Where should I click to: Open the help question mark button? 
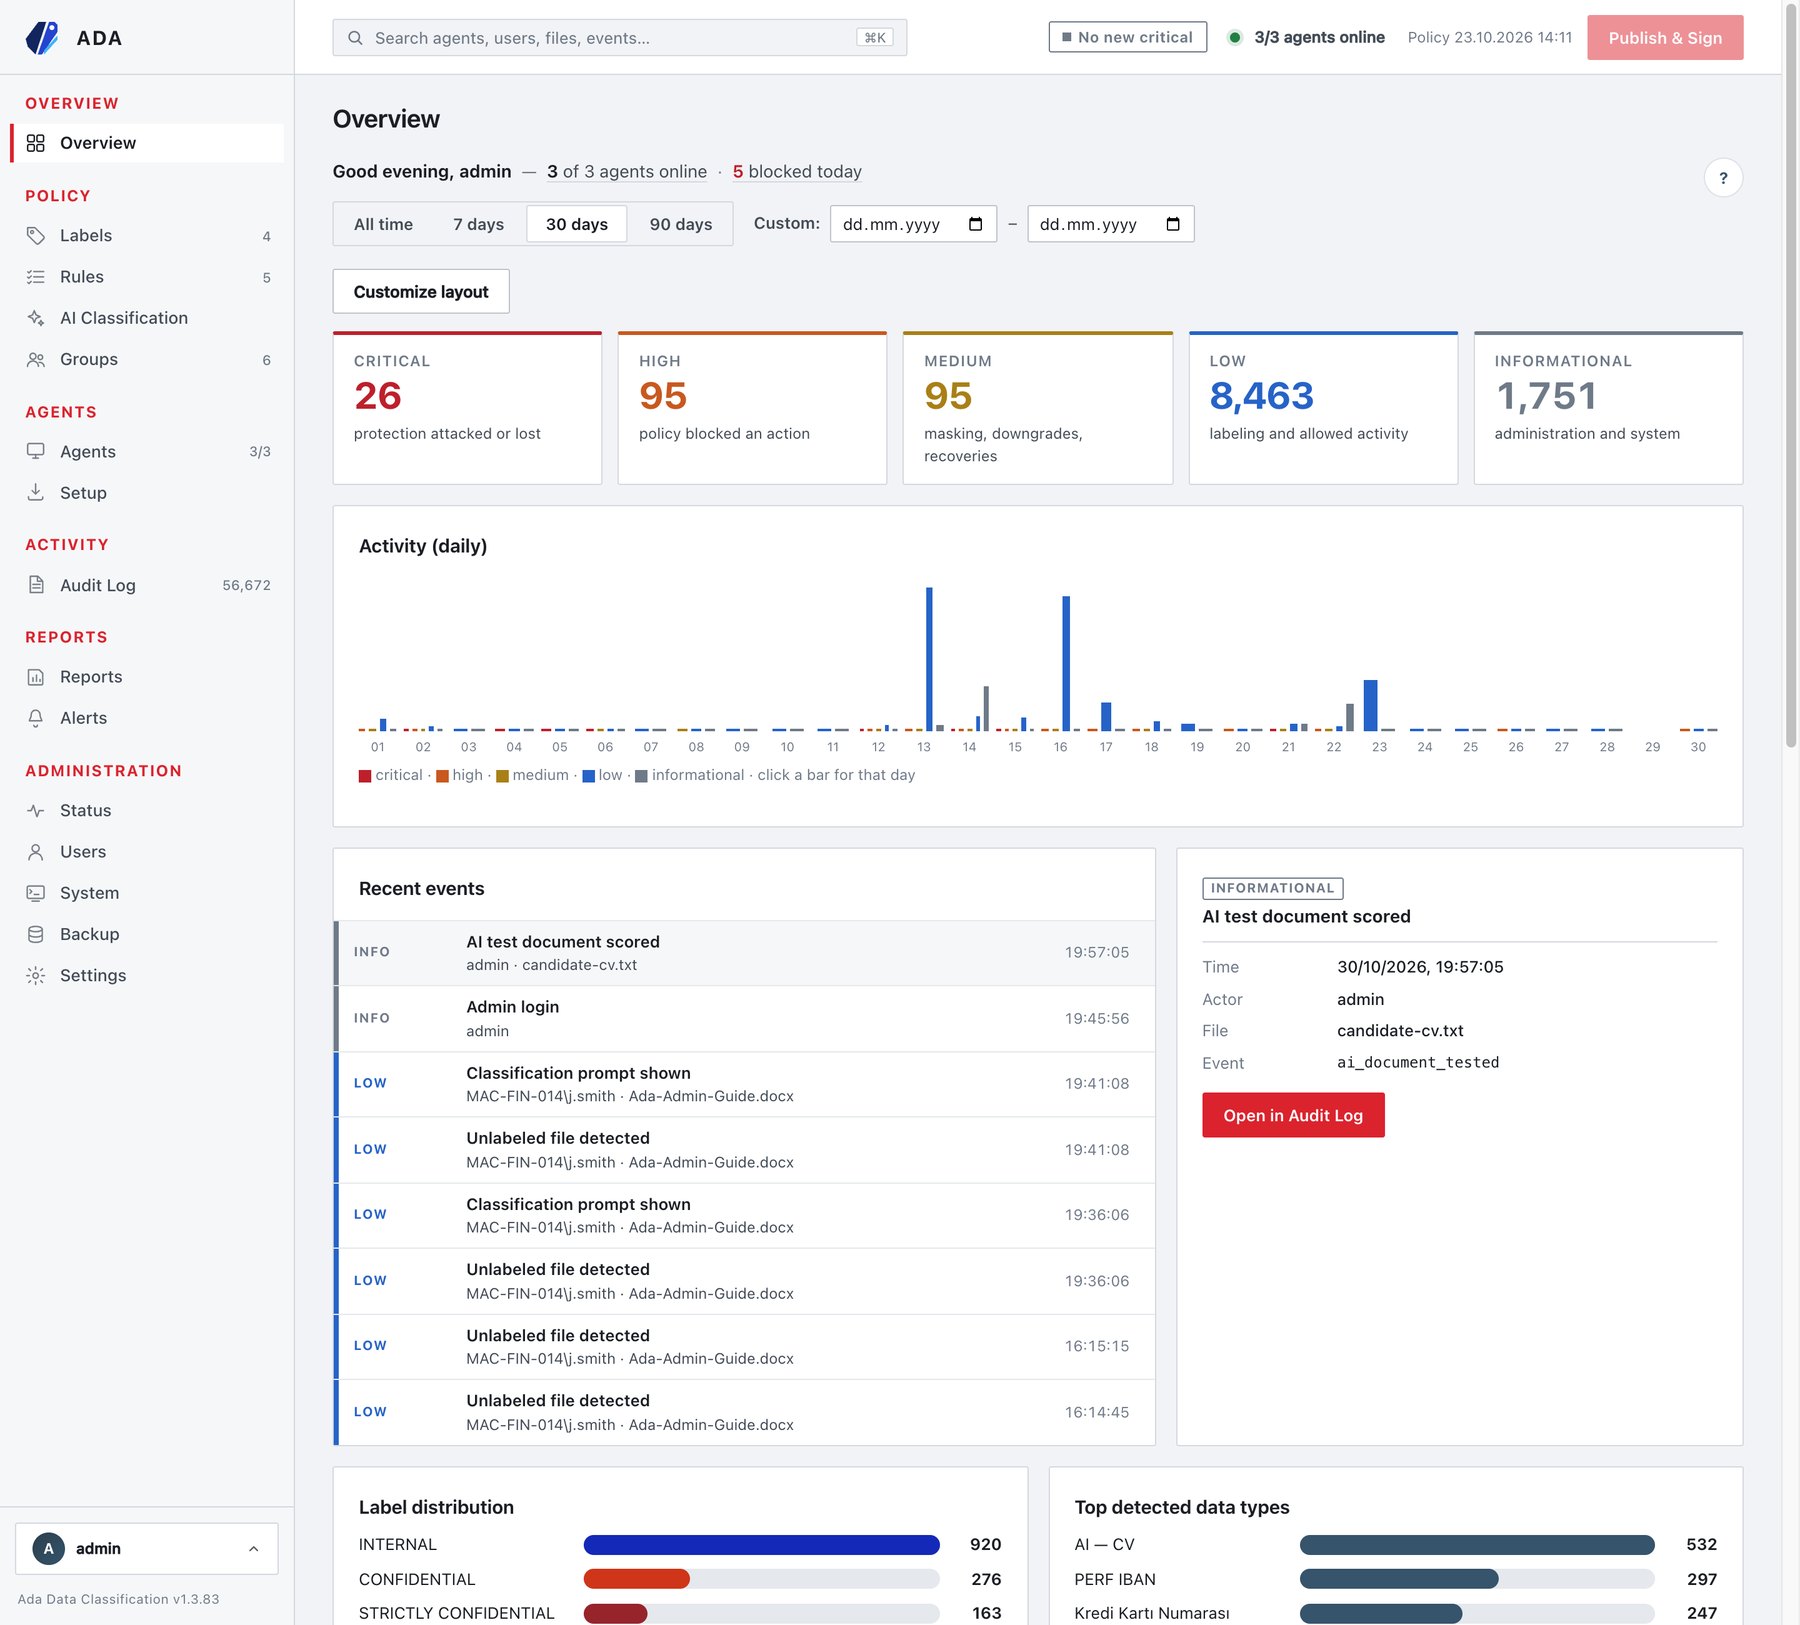(1722, 178)
